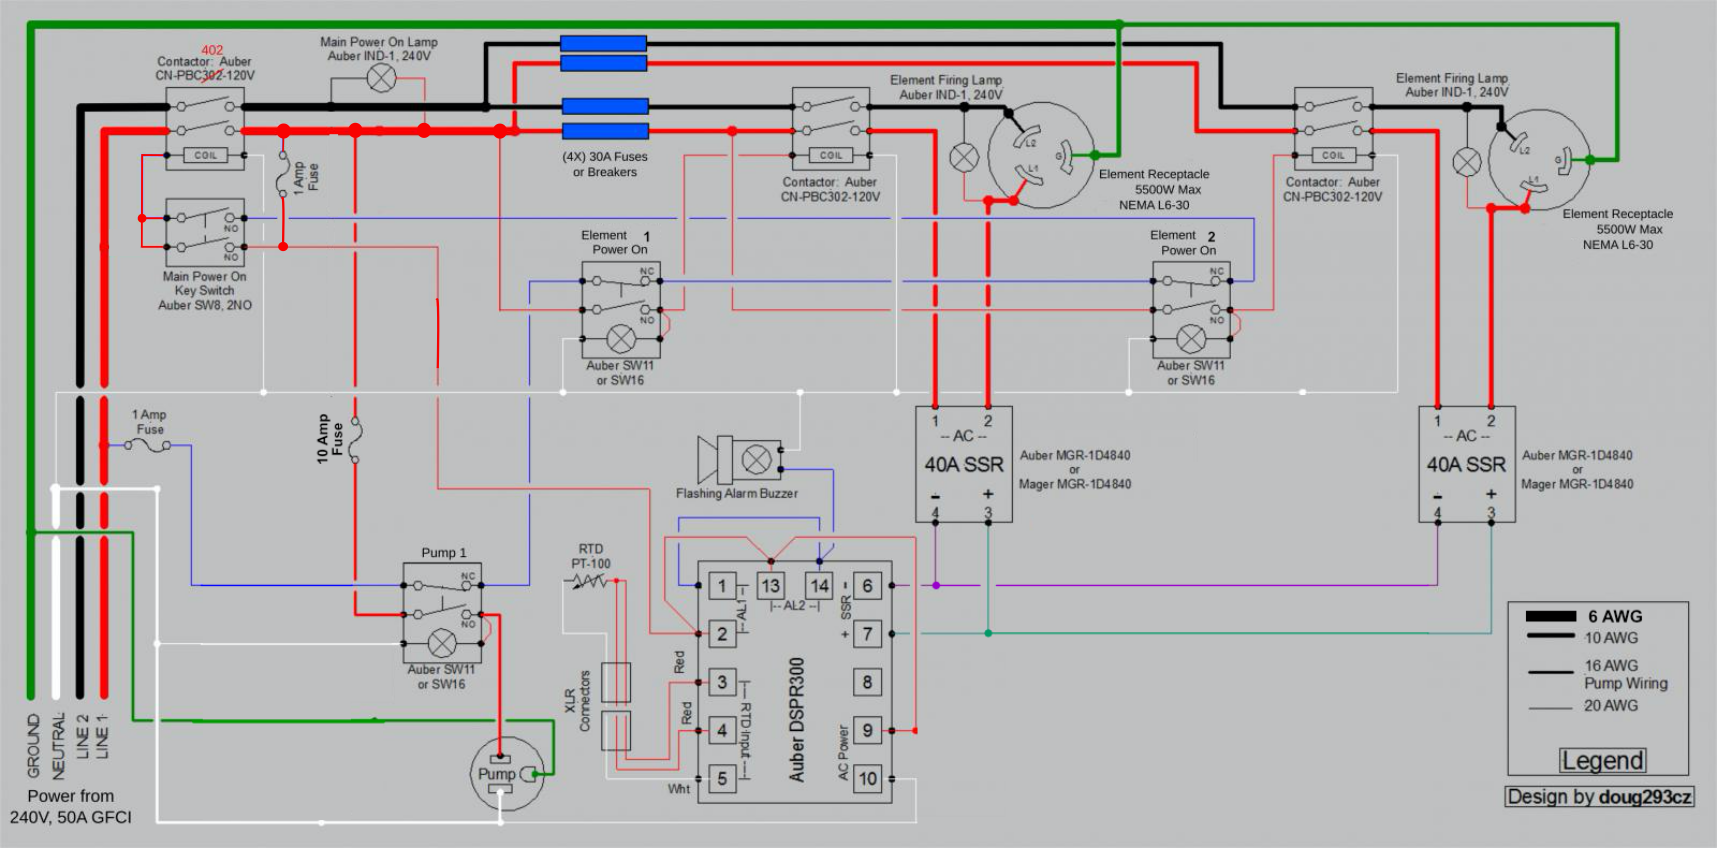Click the second Element Firing Lamp near the right receptacle
This screenshot has width=1717, height=848.
[1467, 162]
